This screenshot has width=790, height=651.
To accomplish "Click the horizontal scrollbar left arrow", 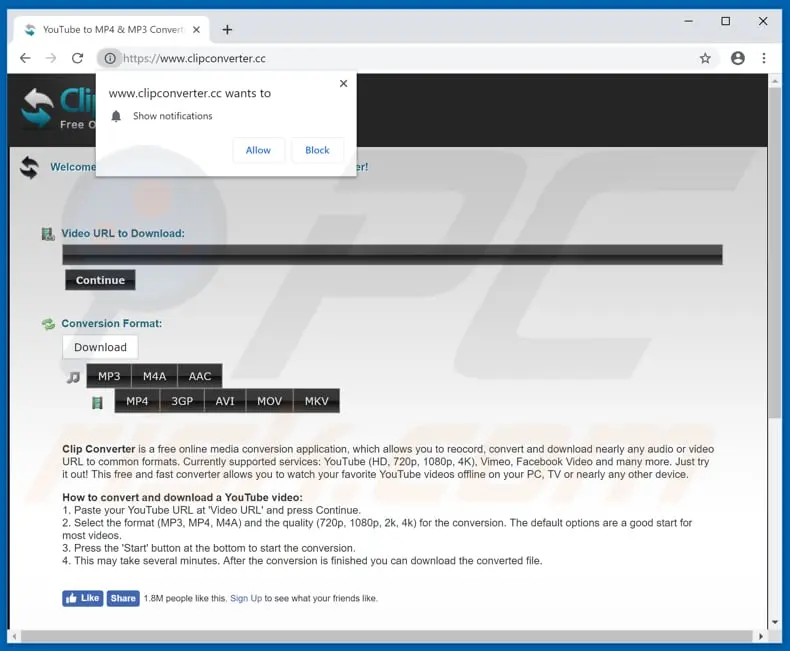I will pyautogui.click(x=14, y=636).
